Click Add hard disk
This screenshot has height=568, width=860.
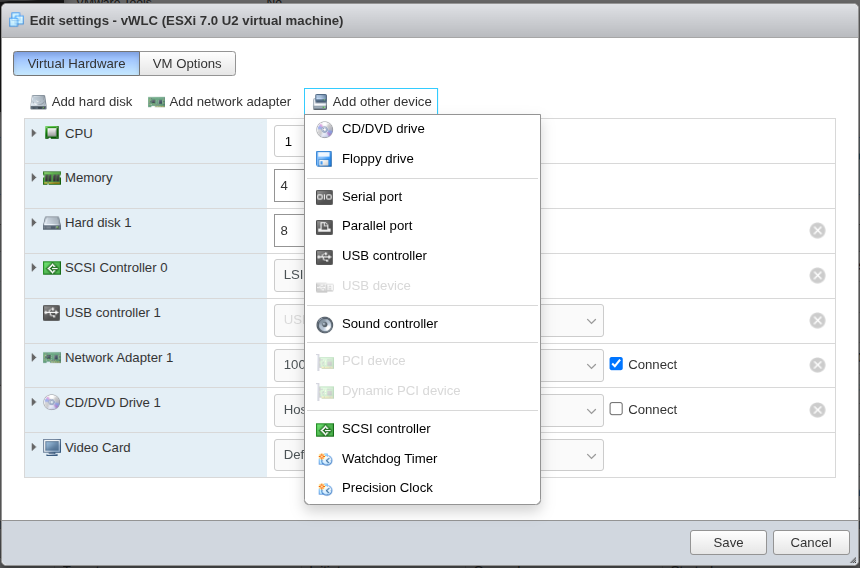pyautogui.click(x=81, y=102)
